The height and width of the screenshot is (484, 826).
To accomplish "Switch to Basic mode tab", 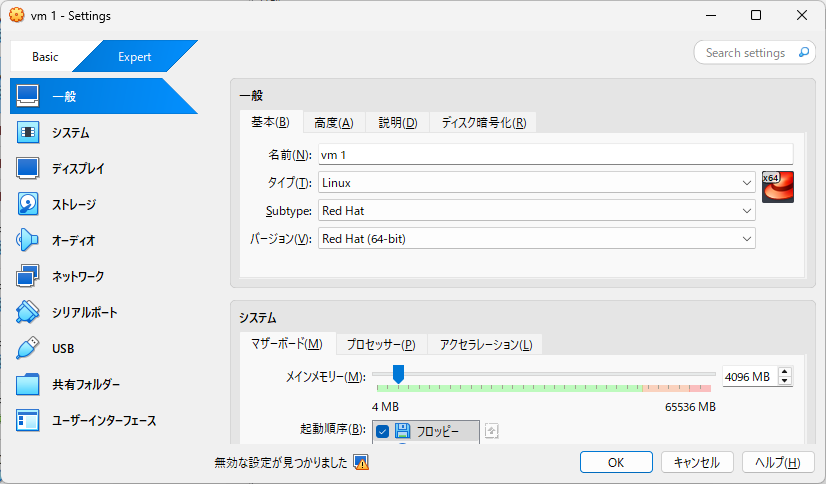I will click(45, 56).
